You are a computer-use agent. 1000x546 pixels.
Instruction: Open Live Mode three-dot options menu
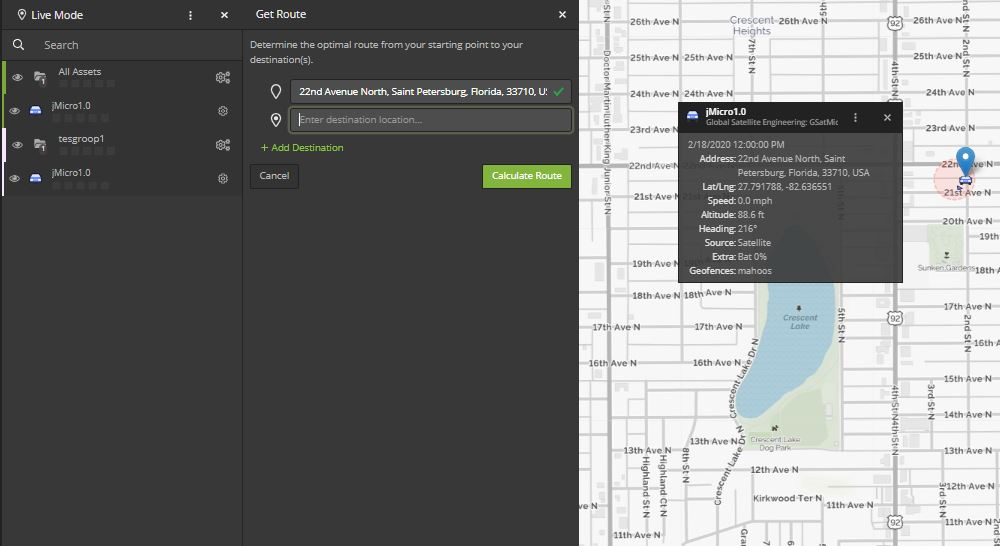[191, 15]
